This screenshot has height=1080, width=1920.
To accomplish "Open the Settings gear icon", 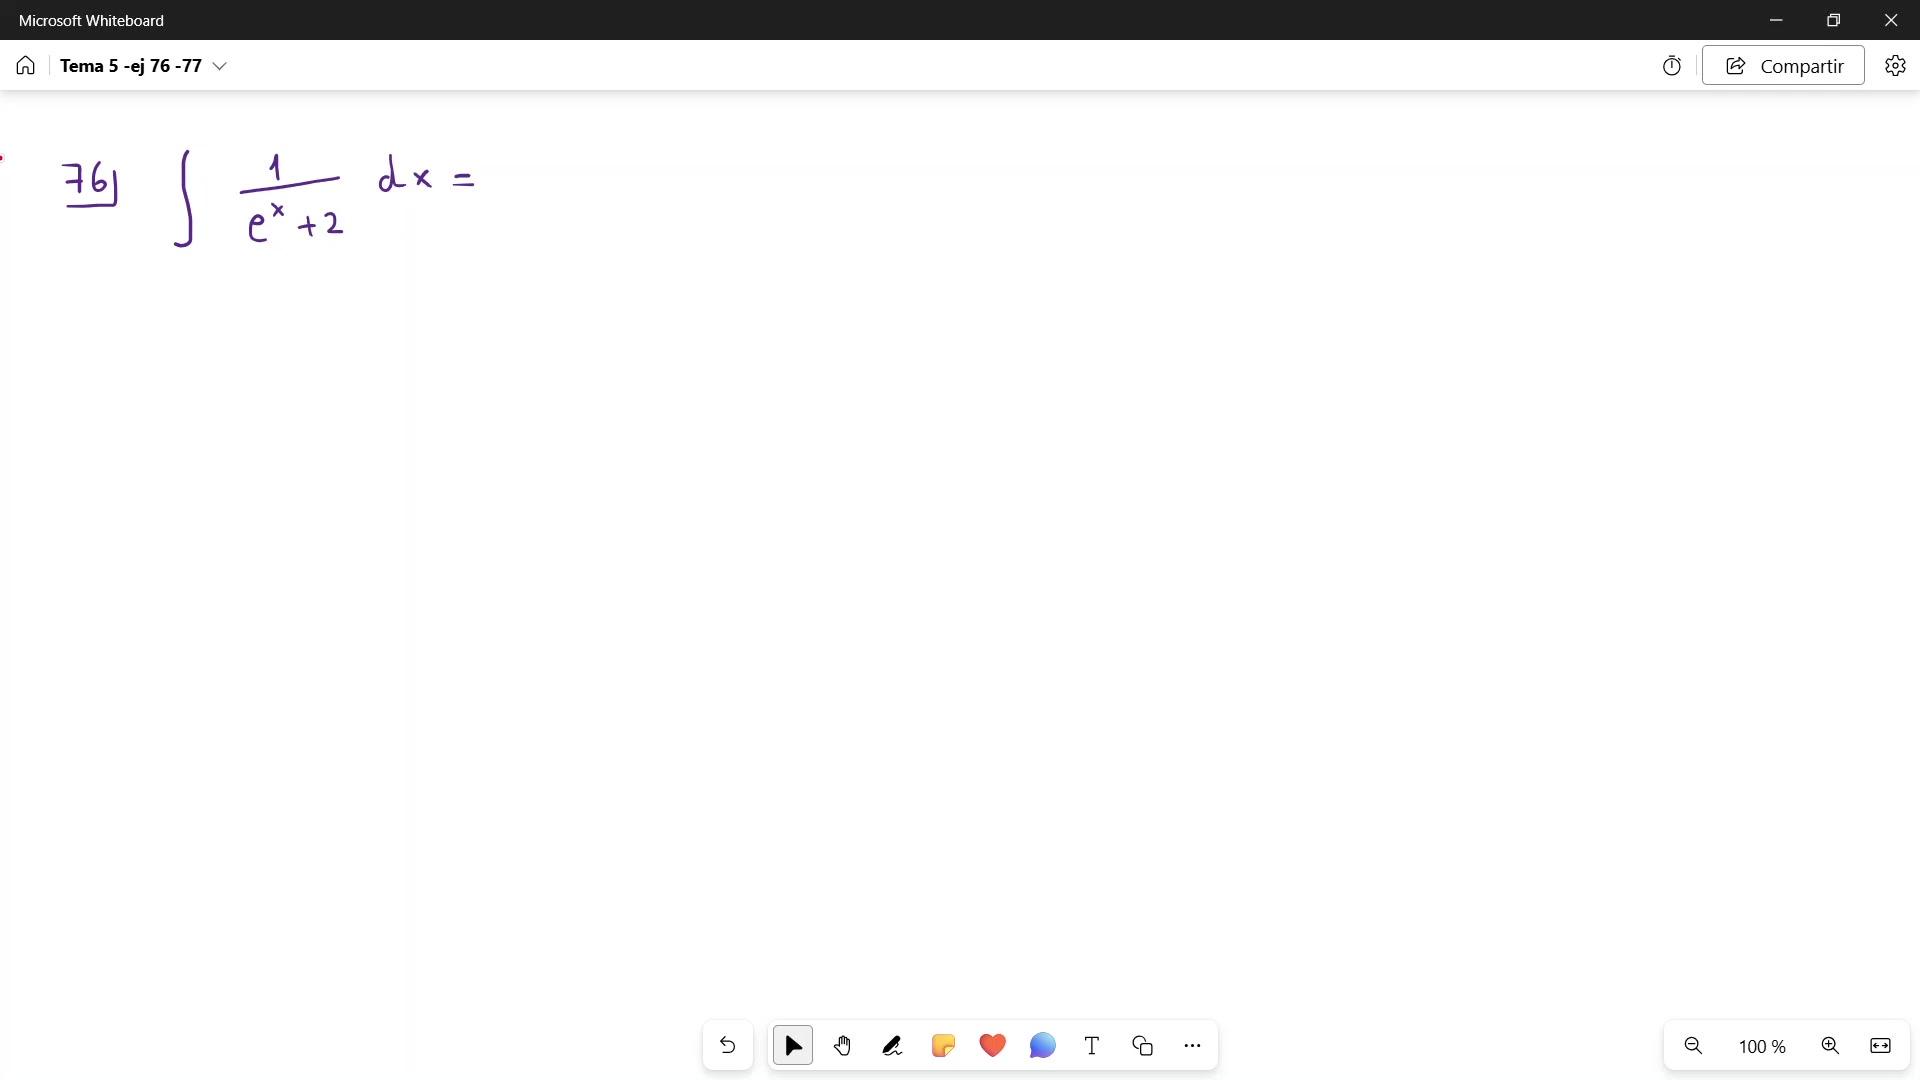I will click(x=1895, y=66).
